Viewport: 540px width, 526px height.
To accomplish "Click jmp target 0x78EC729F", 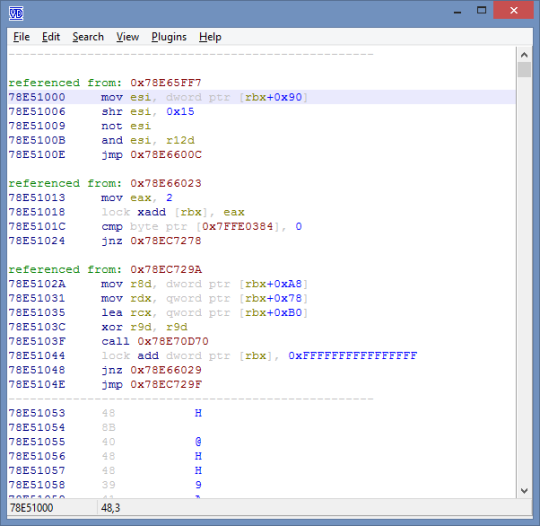I will 166,384.
